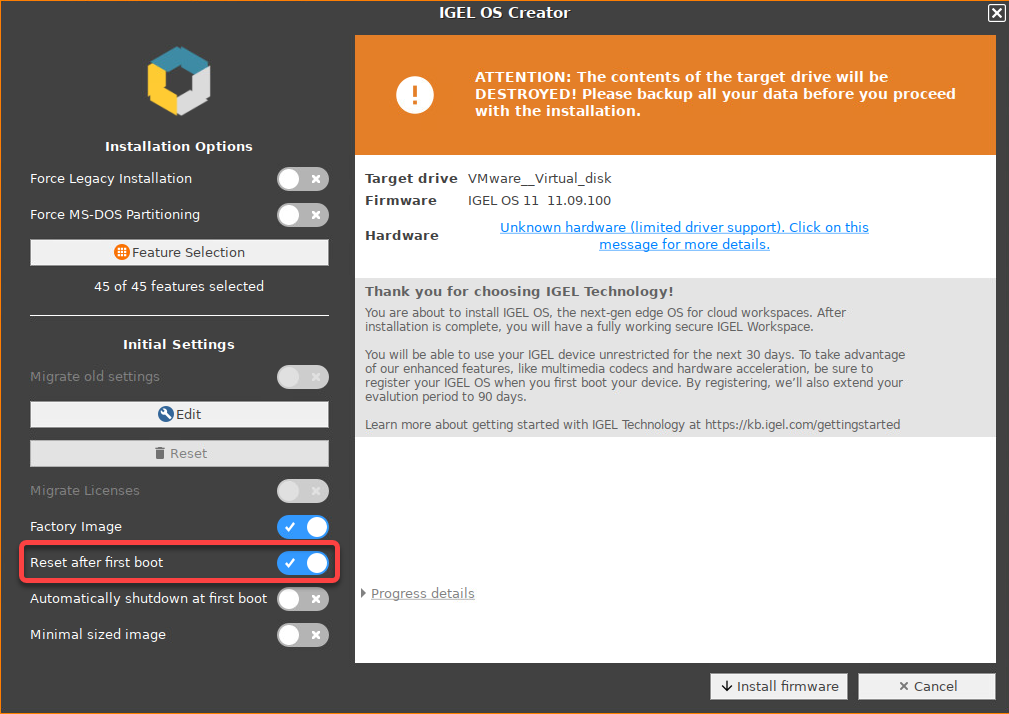
Task: Disable the Factory Image switch
Action: click(302, 527)
